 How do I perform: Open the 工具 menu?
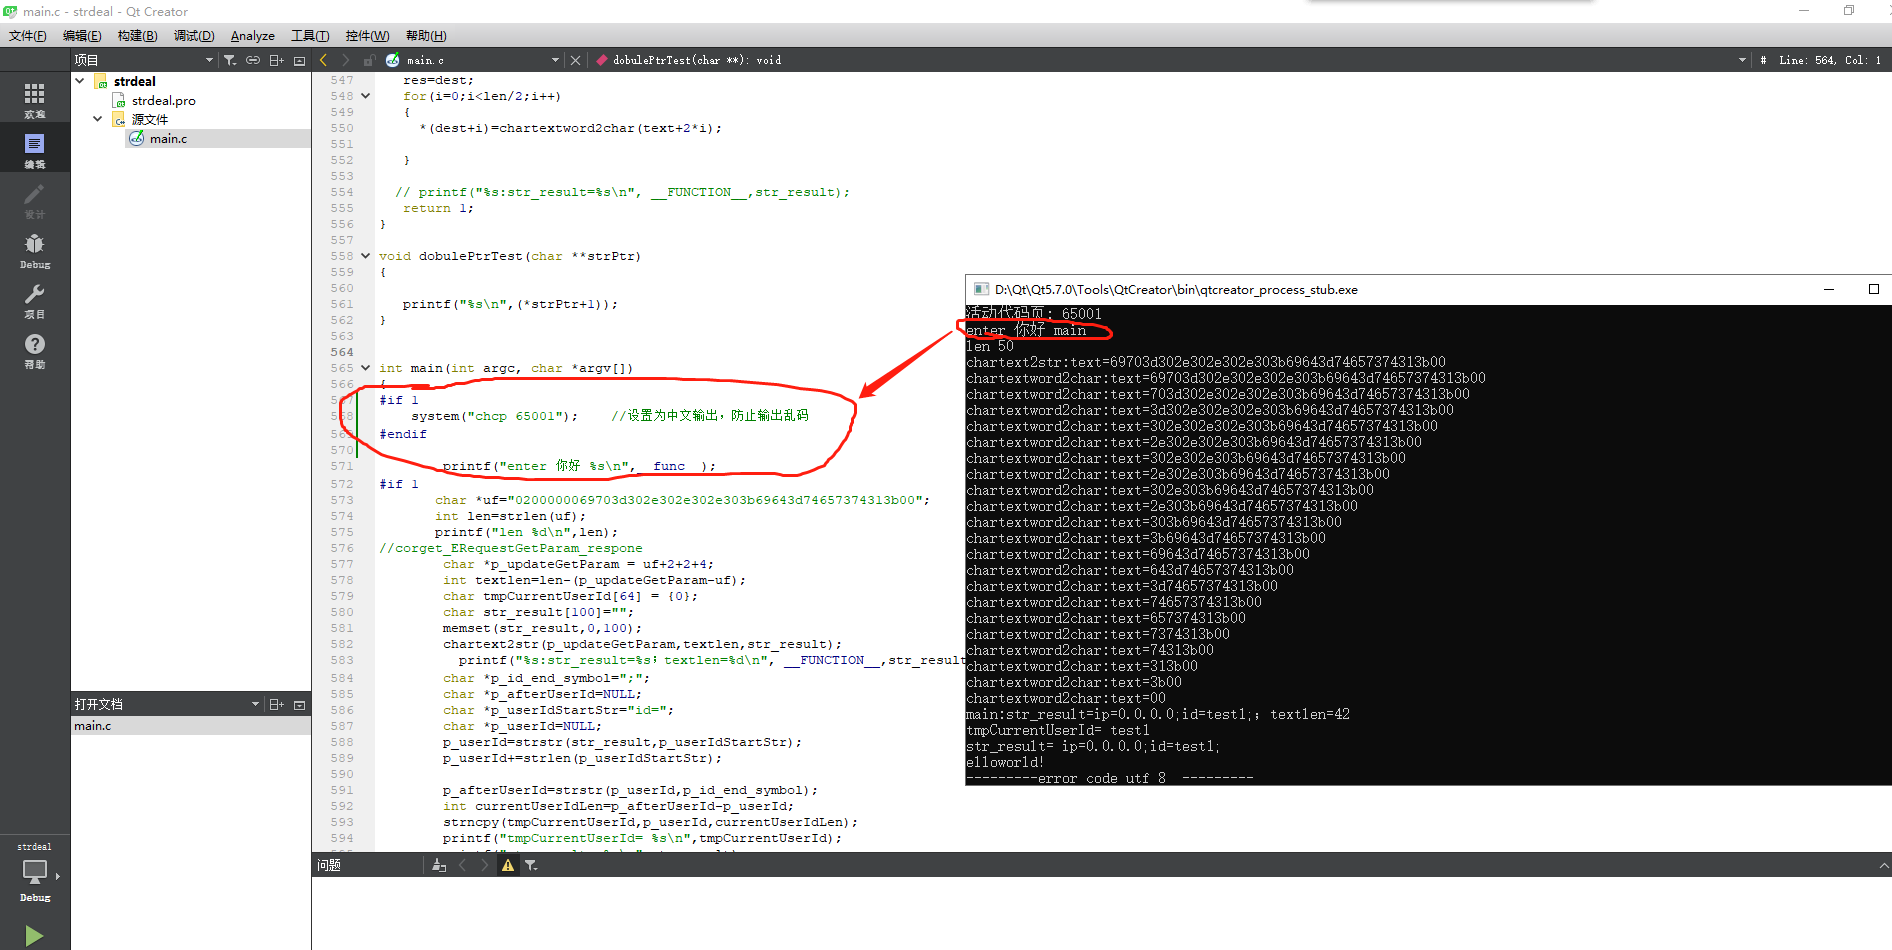[310, 35]
